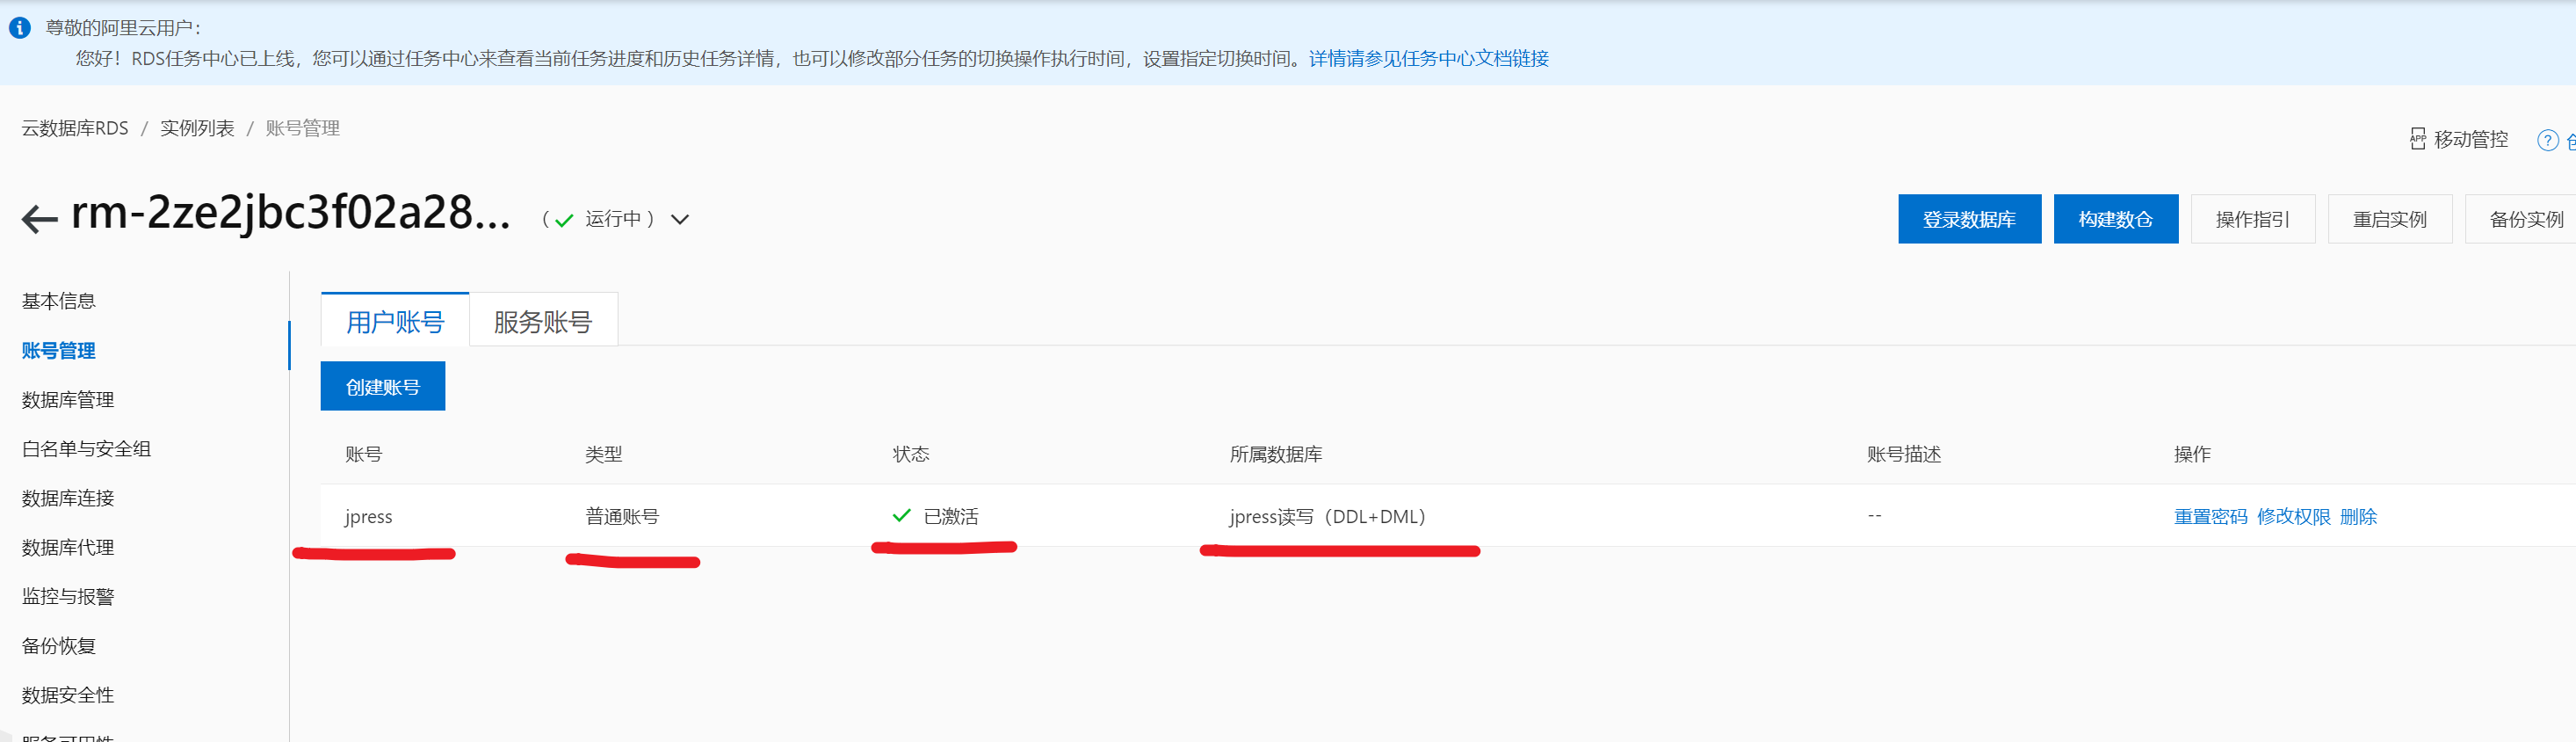Go to 数据库管理 in the sidebar
This screenshot has width=2576, height=742.
pos(68,400)
